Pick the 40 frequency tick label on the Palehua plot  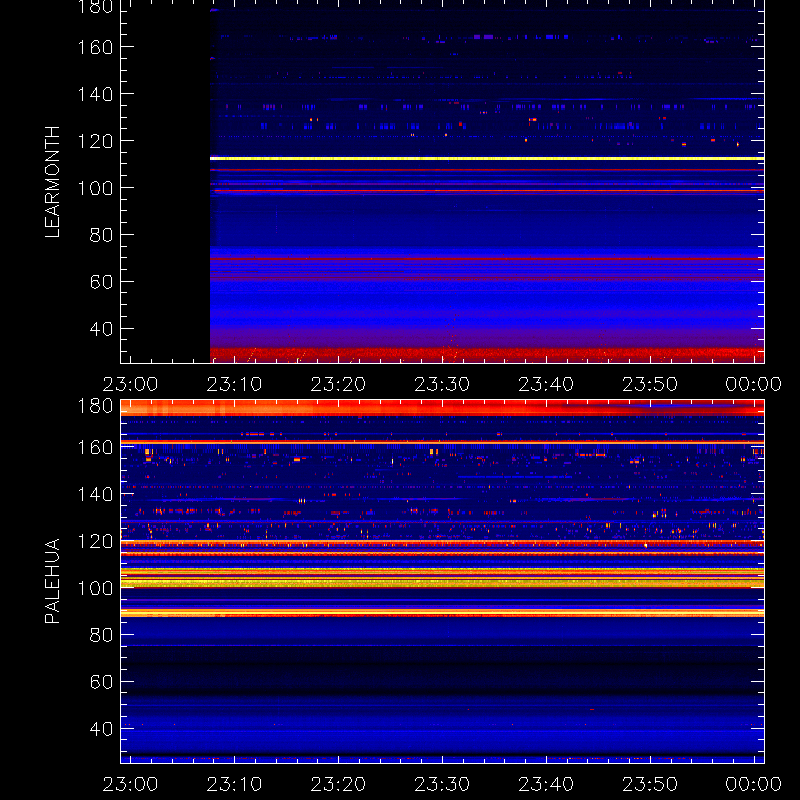coord(101,729)
